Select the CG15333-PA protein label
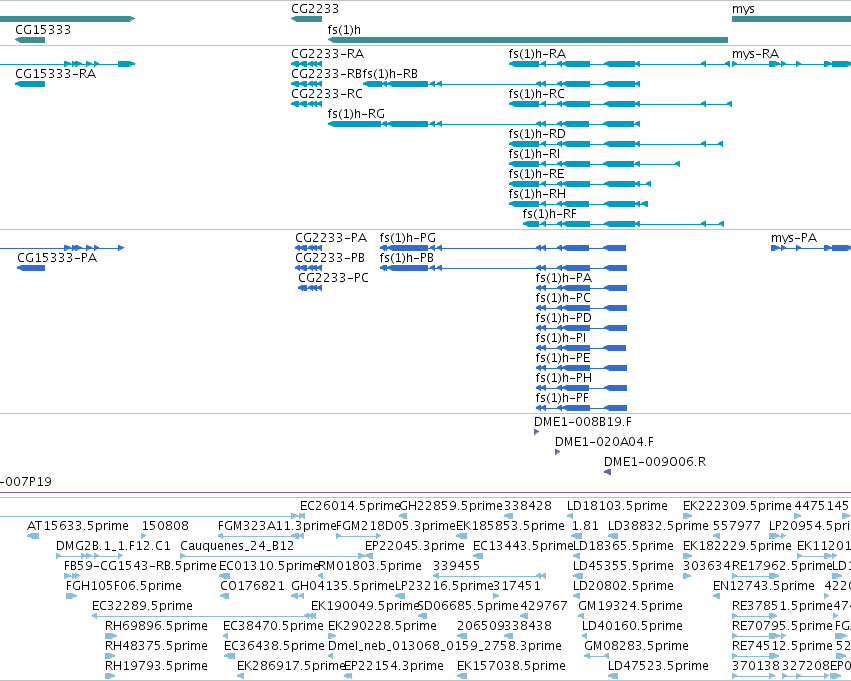The height and width of the screenshot is (681, 851). (x=57, y=258)
